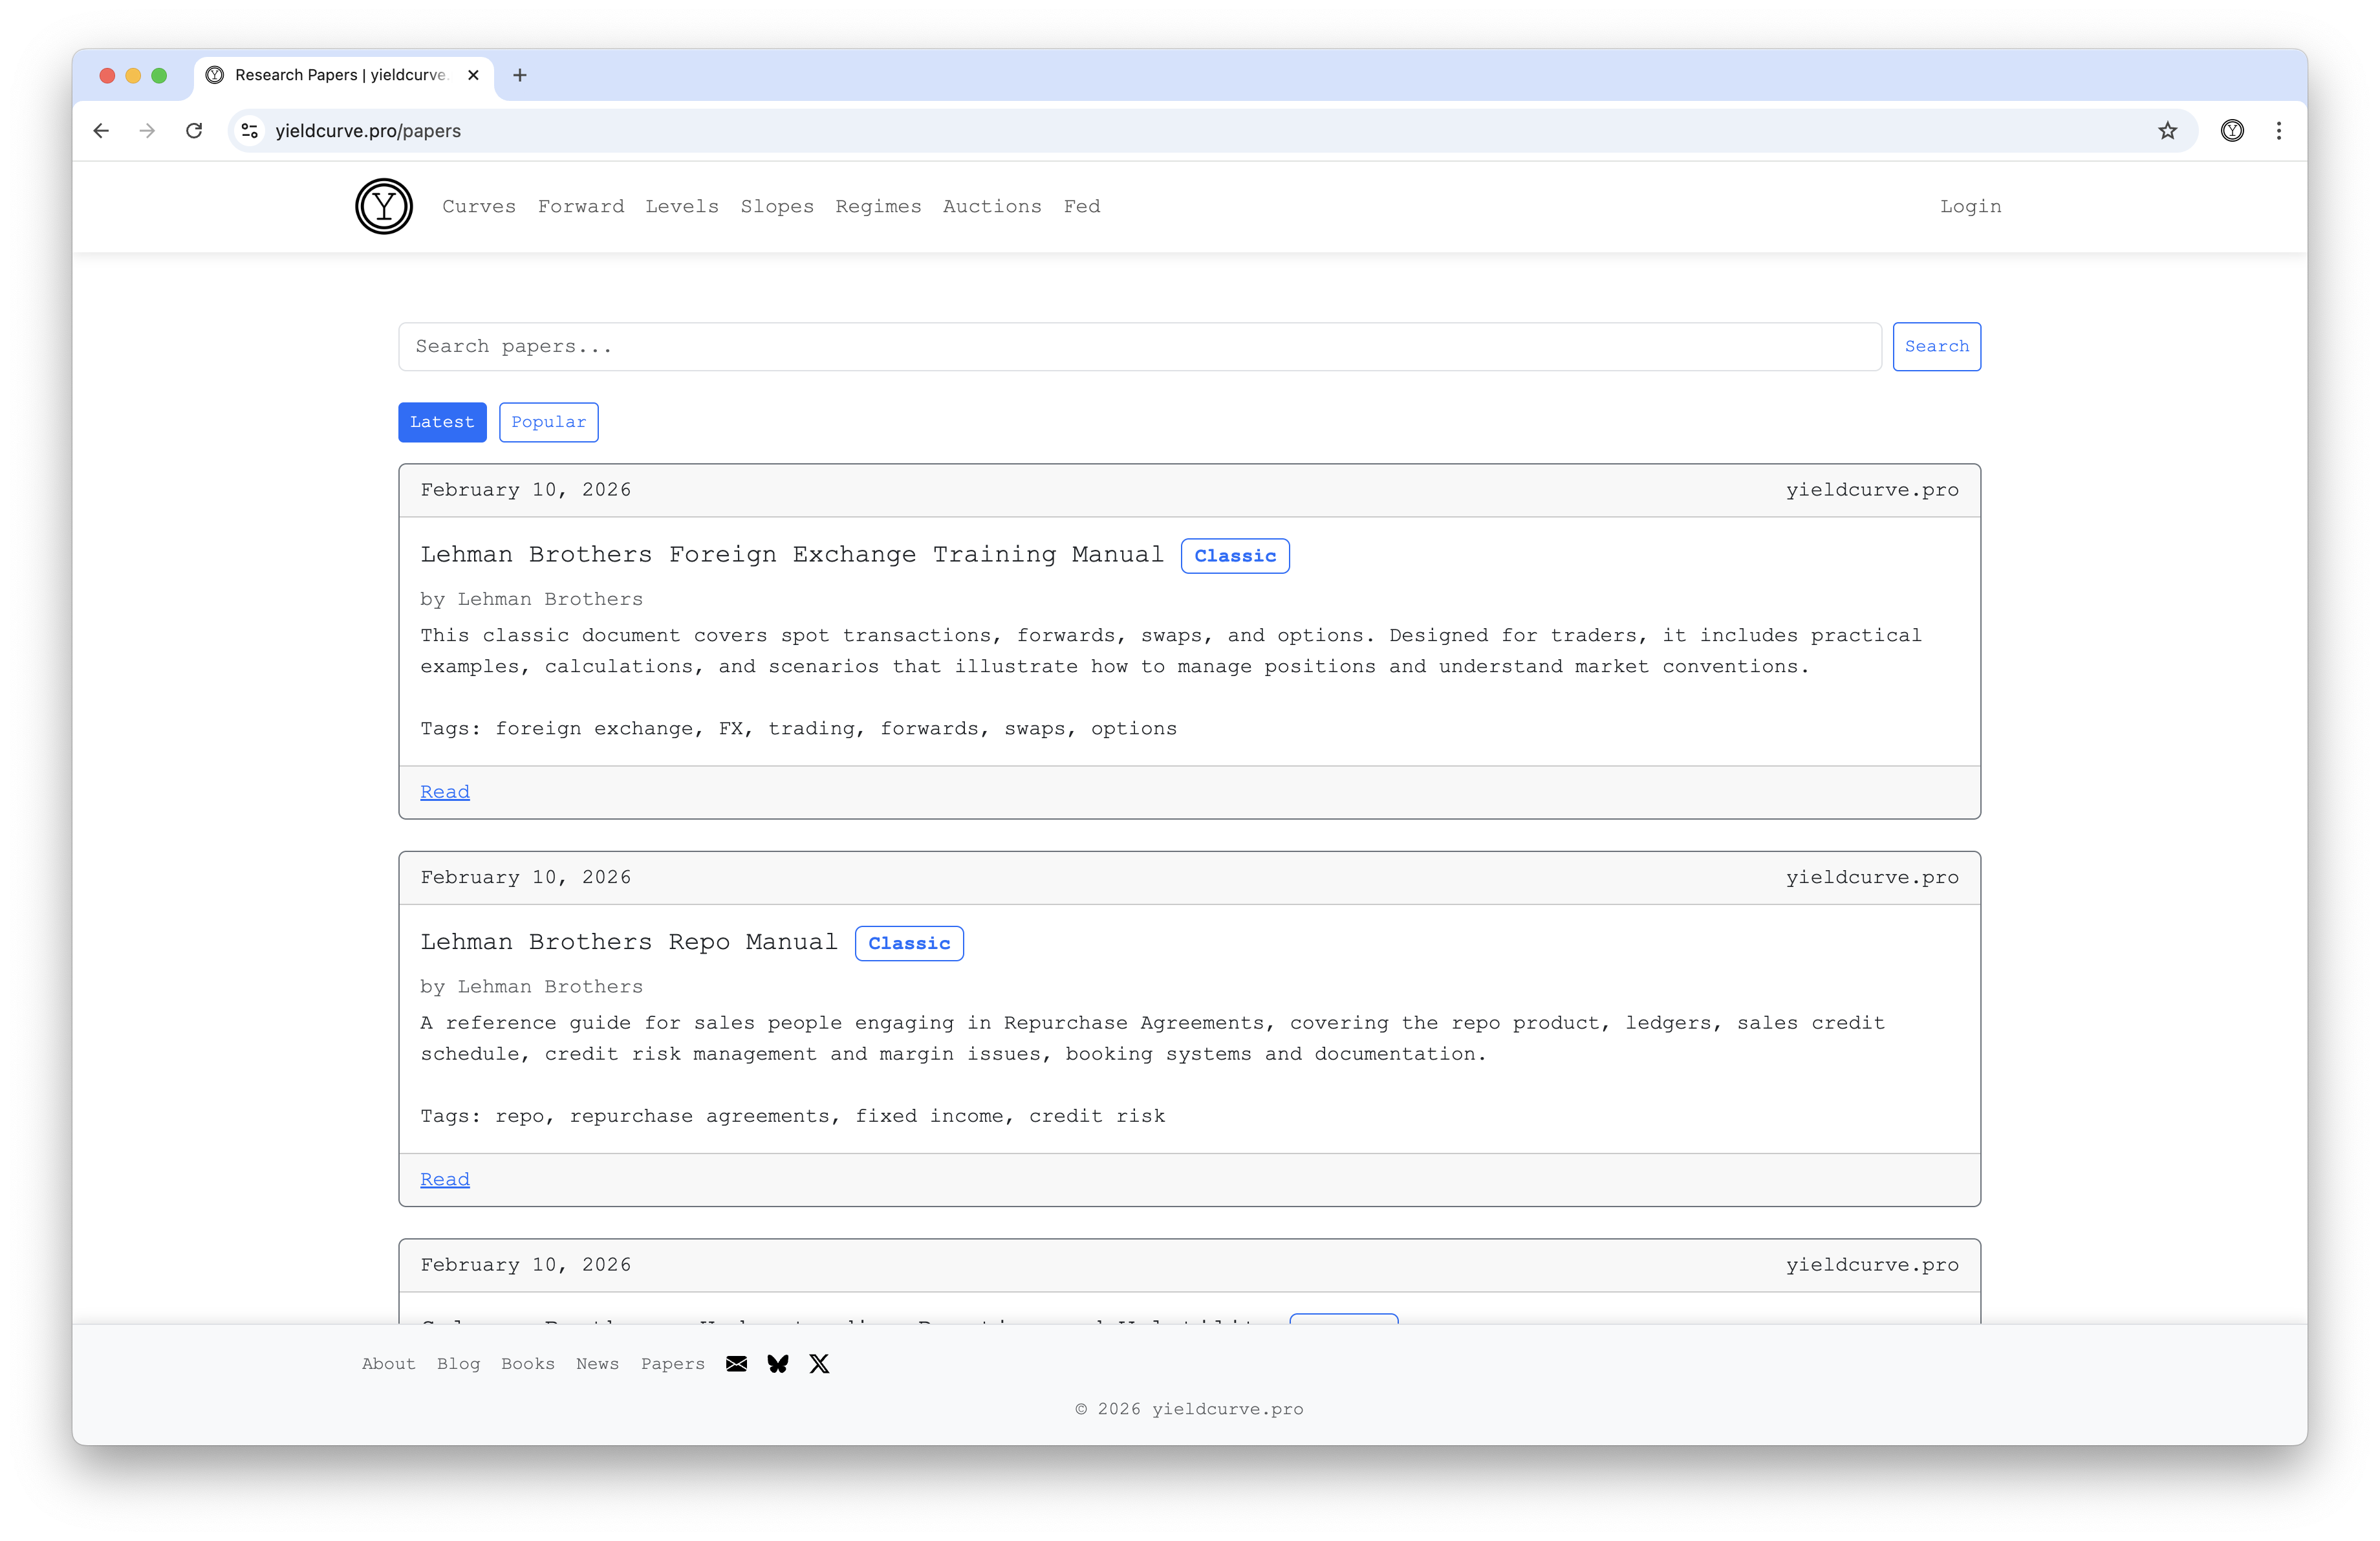Open the yieldcurve extension icon in toolbar
This screenshot has width=2380, height=1541.
click(x=2232, y=131)
